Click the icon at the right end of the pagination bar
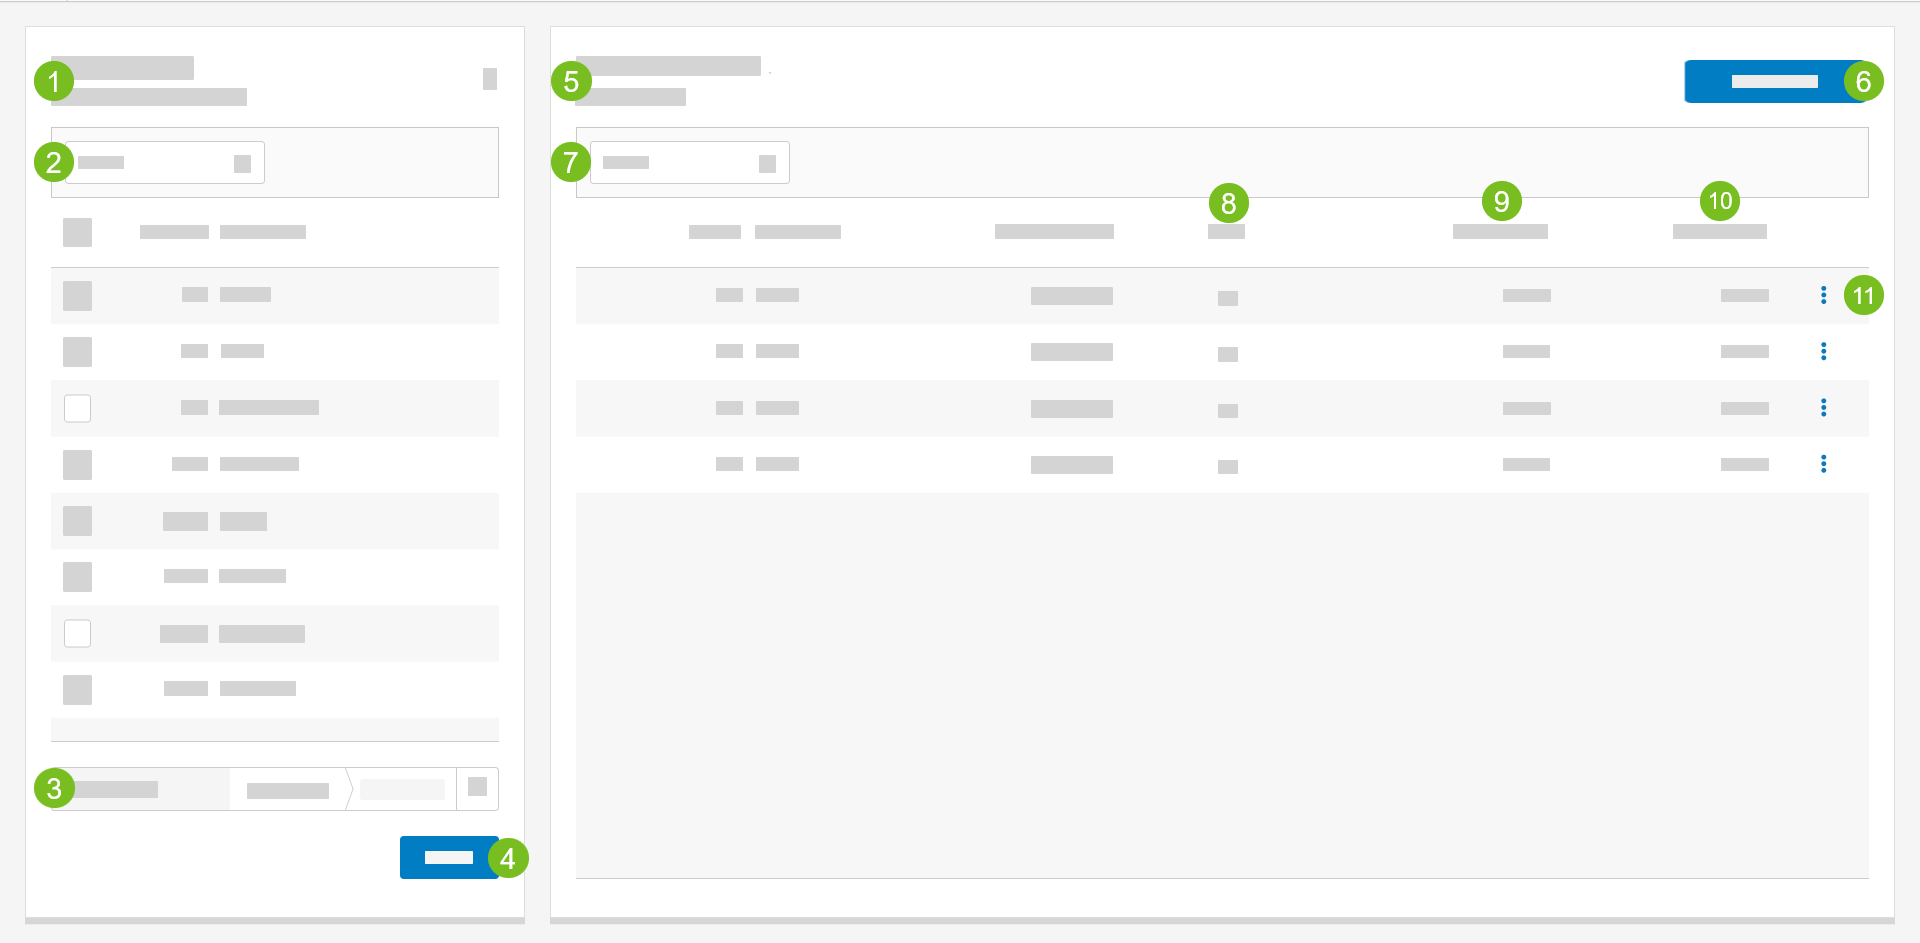Viewport: 1920px width, 943px height. point(477,787)
